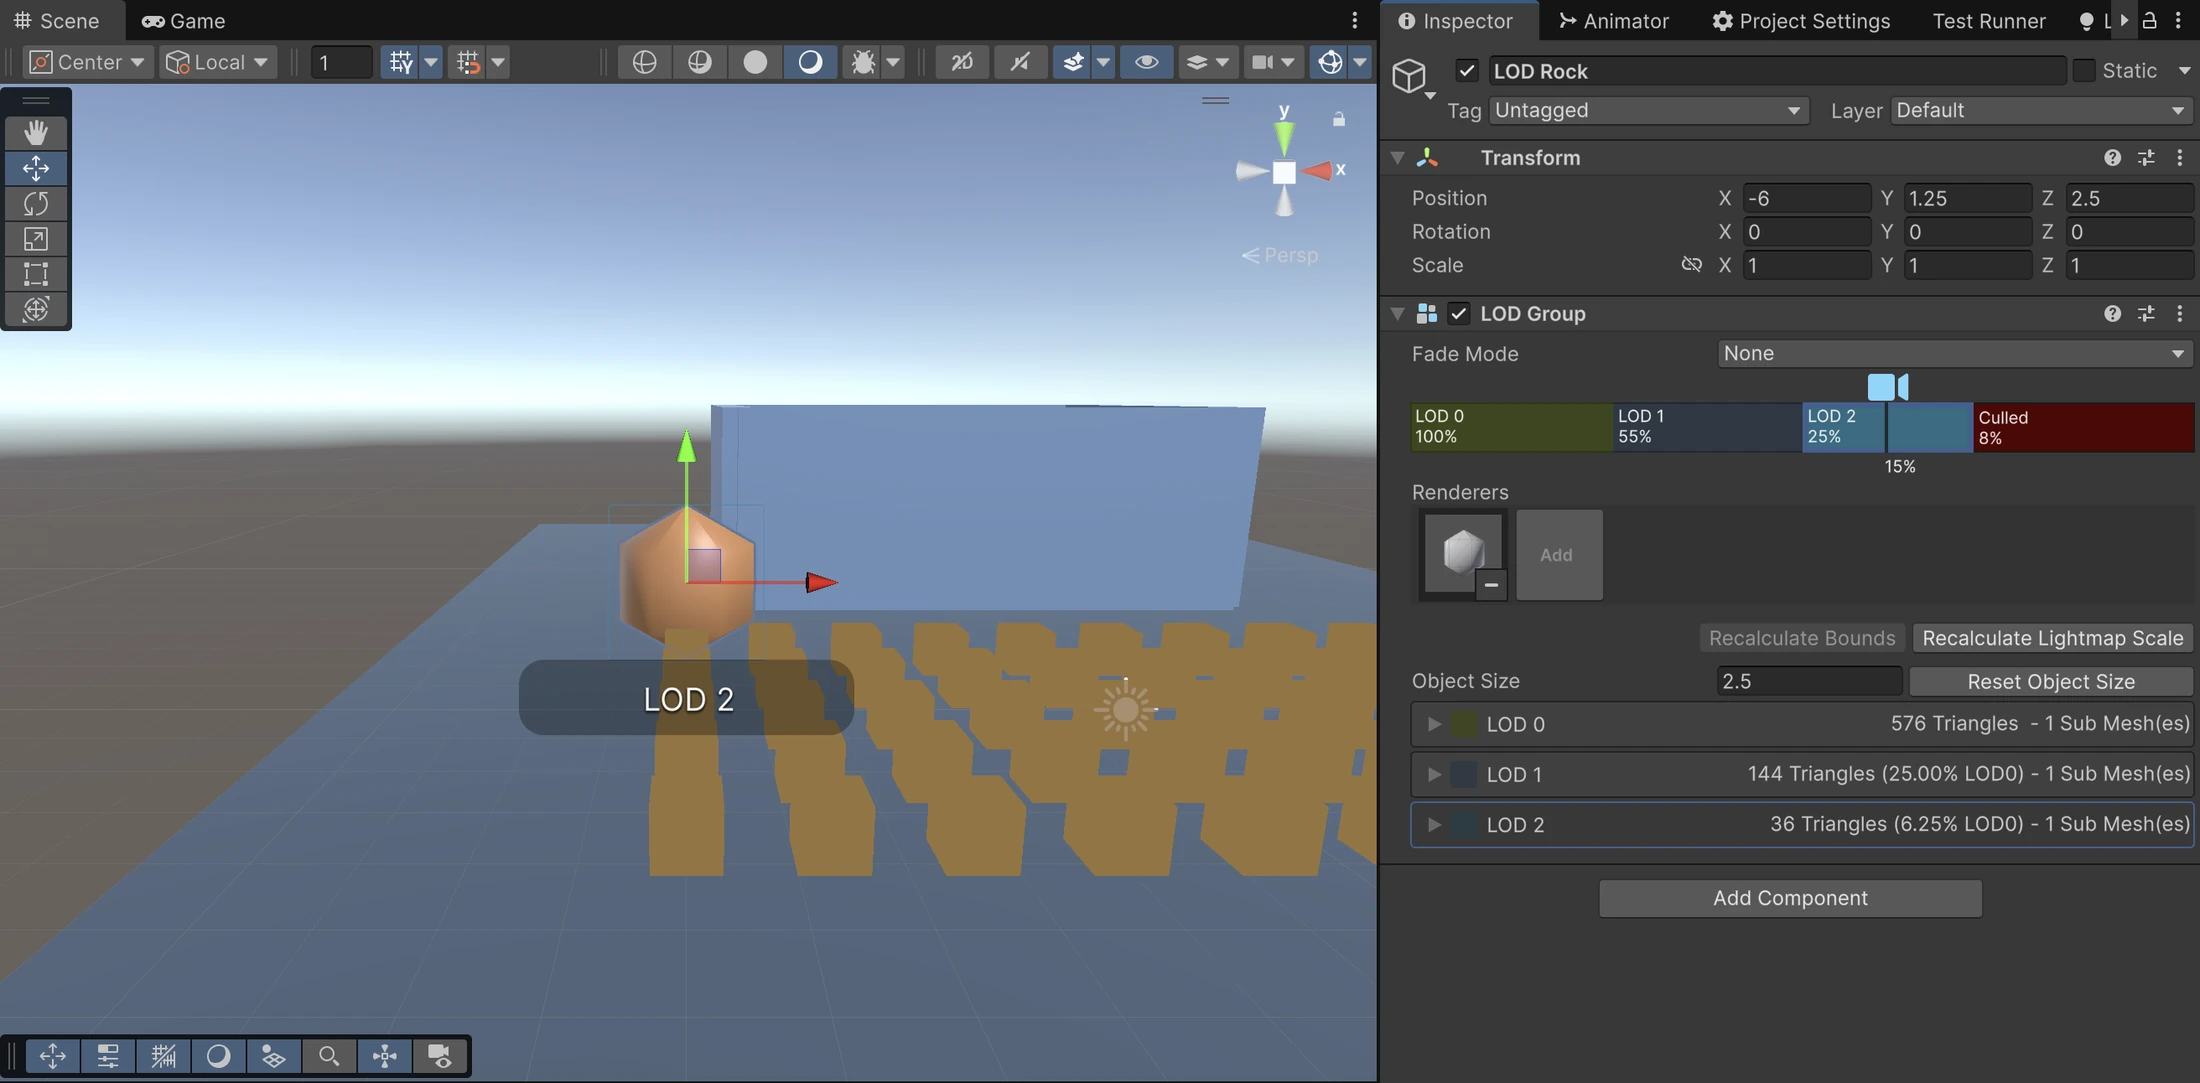Select the Hand view tool
Viewport: 2200px width, 1083px height.
36,132
